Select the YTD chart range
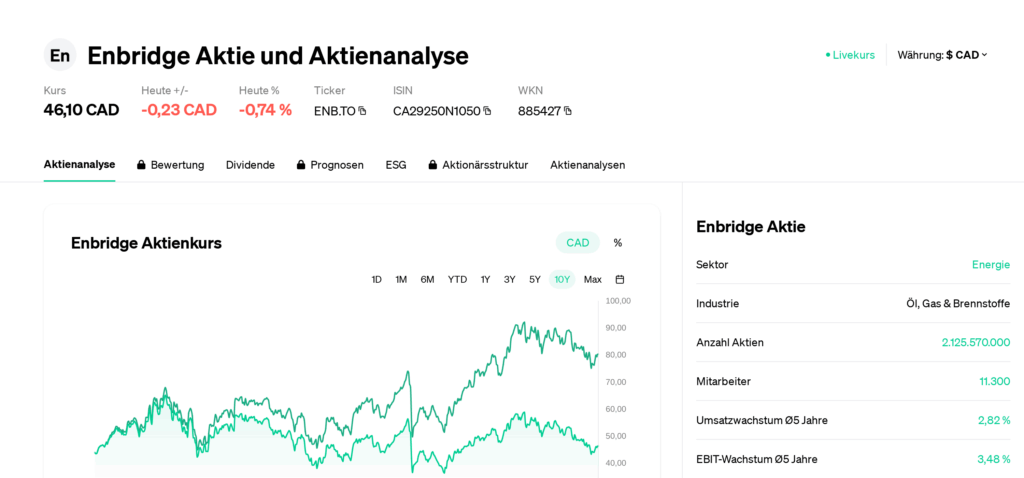 pos(457,279)
